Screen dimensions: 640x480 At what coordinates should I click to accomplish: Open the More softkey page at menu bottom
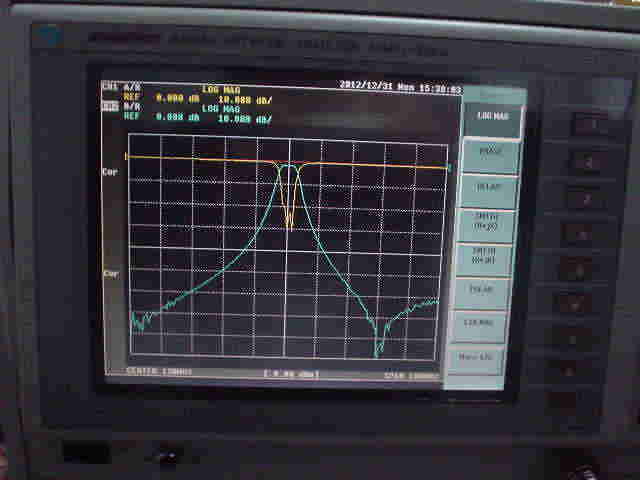(x=477, y=356)
